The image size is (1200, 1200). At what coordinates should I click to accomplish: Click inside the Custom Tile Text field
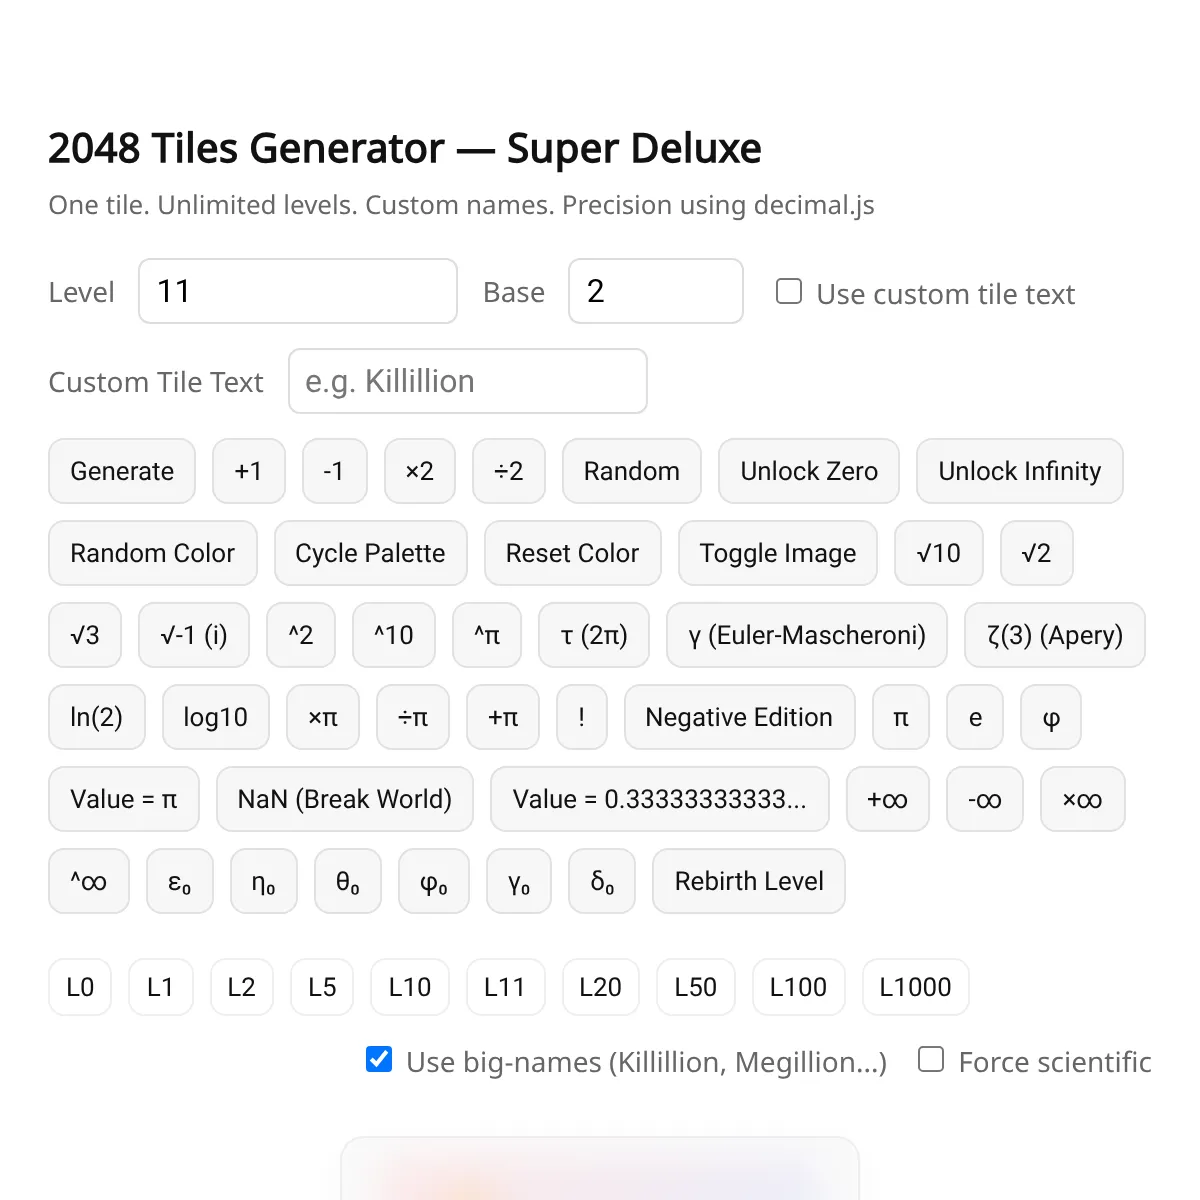pos(466,381)
